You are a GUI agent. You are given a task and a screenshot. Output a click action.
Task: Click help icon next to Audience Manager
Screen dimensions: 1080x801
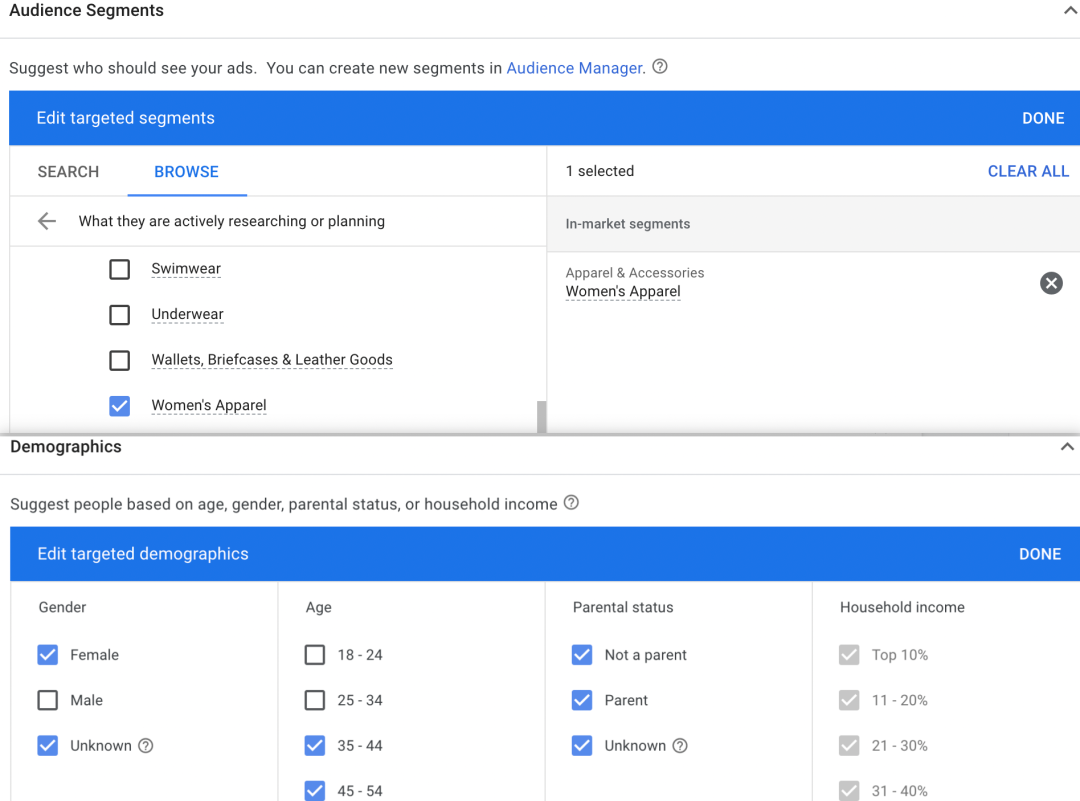tap(660, 67)
